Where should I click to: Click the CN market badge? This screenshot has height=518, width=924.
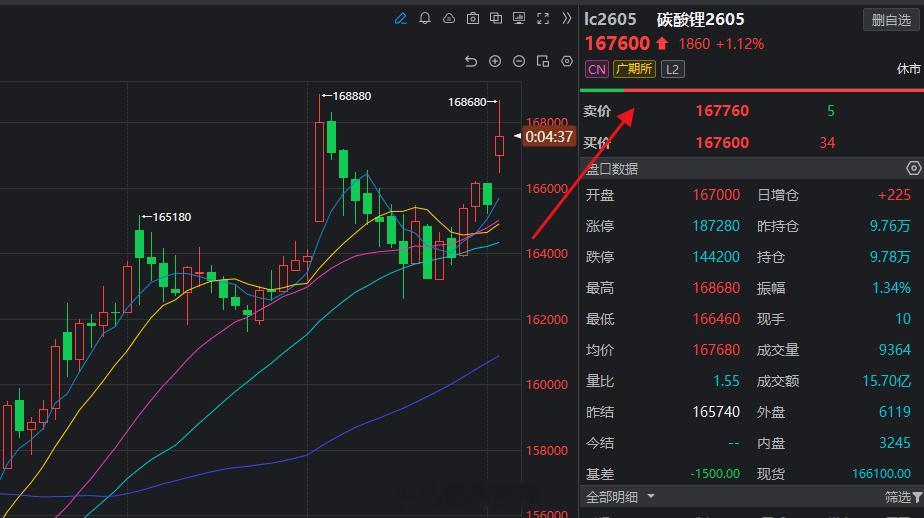click(x=596, y=70)
